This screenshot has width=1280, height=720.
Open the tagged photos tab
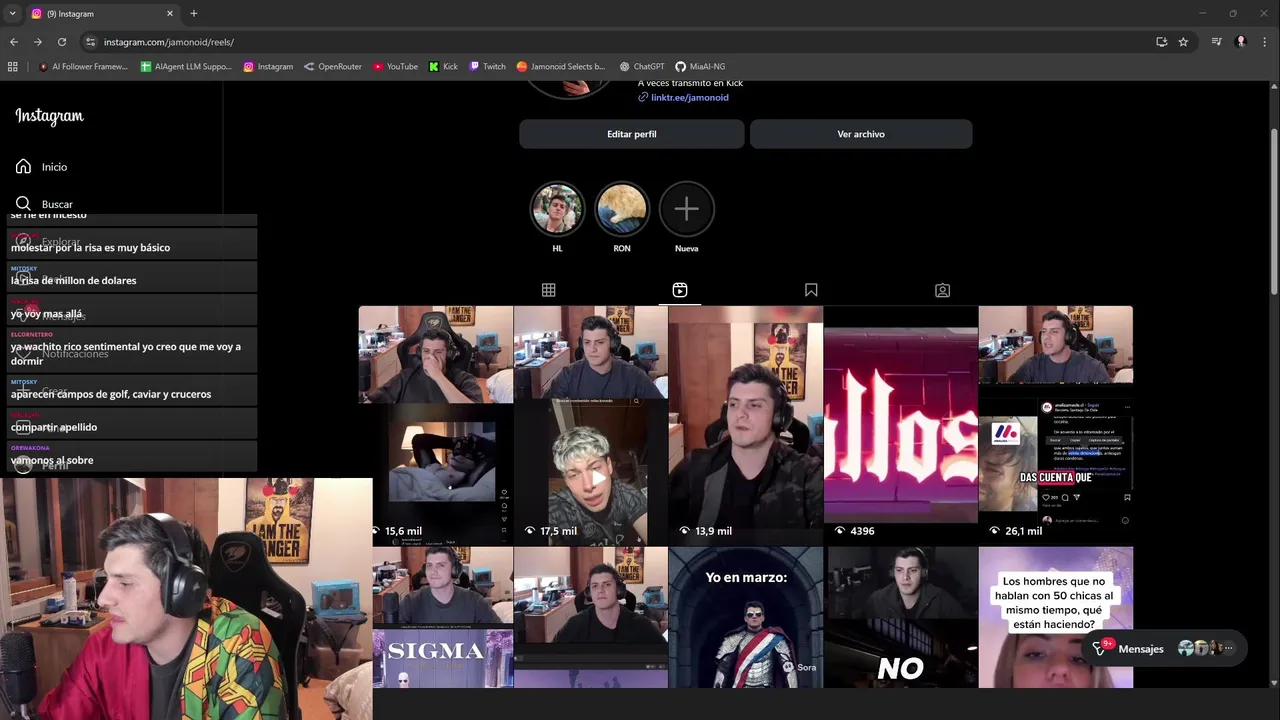tap(942, 290)
